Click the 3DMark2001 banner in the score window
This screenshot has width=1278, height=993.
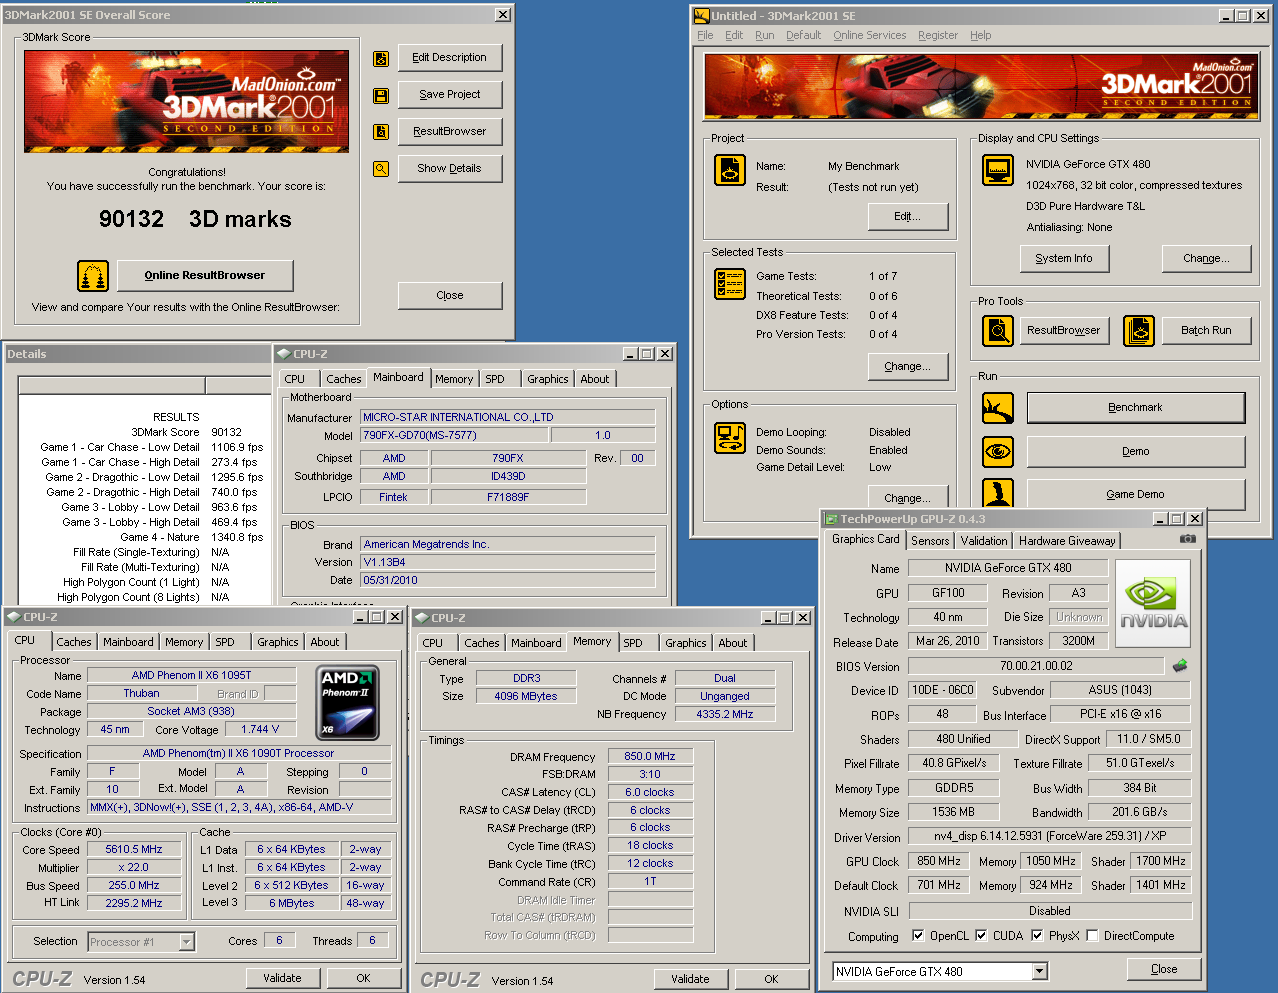[x=186, y=101]
